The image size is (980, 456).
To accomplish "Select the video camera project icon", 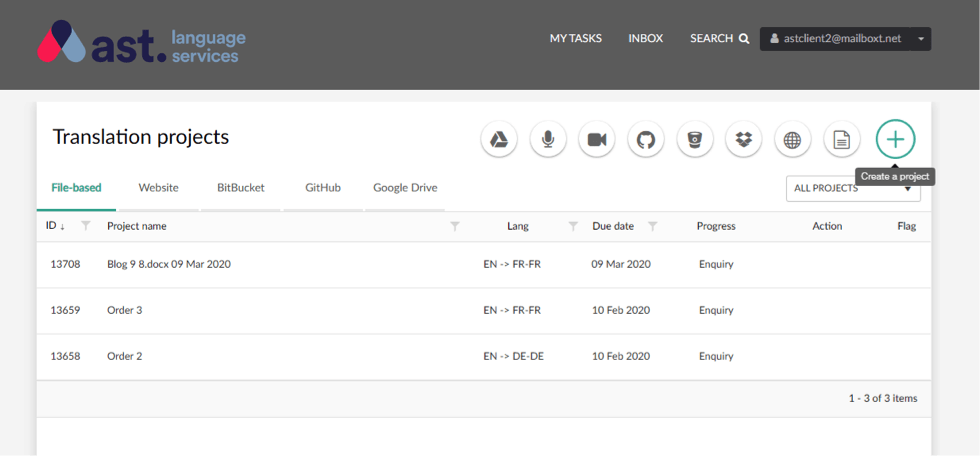I will coord(597,139).
